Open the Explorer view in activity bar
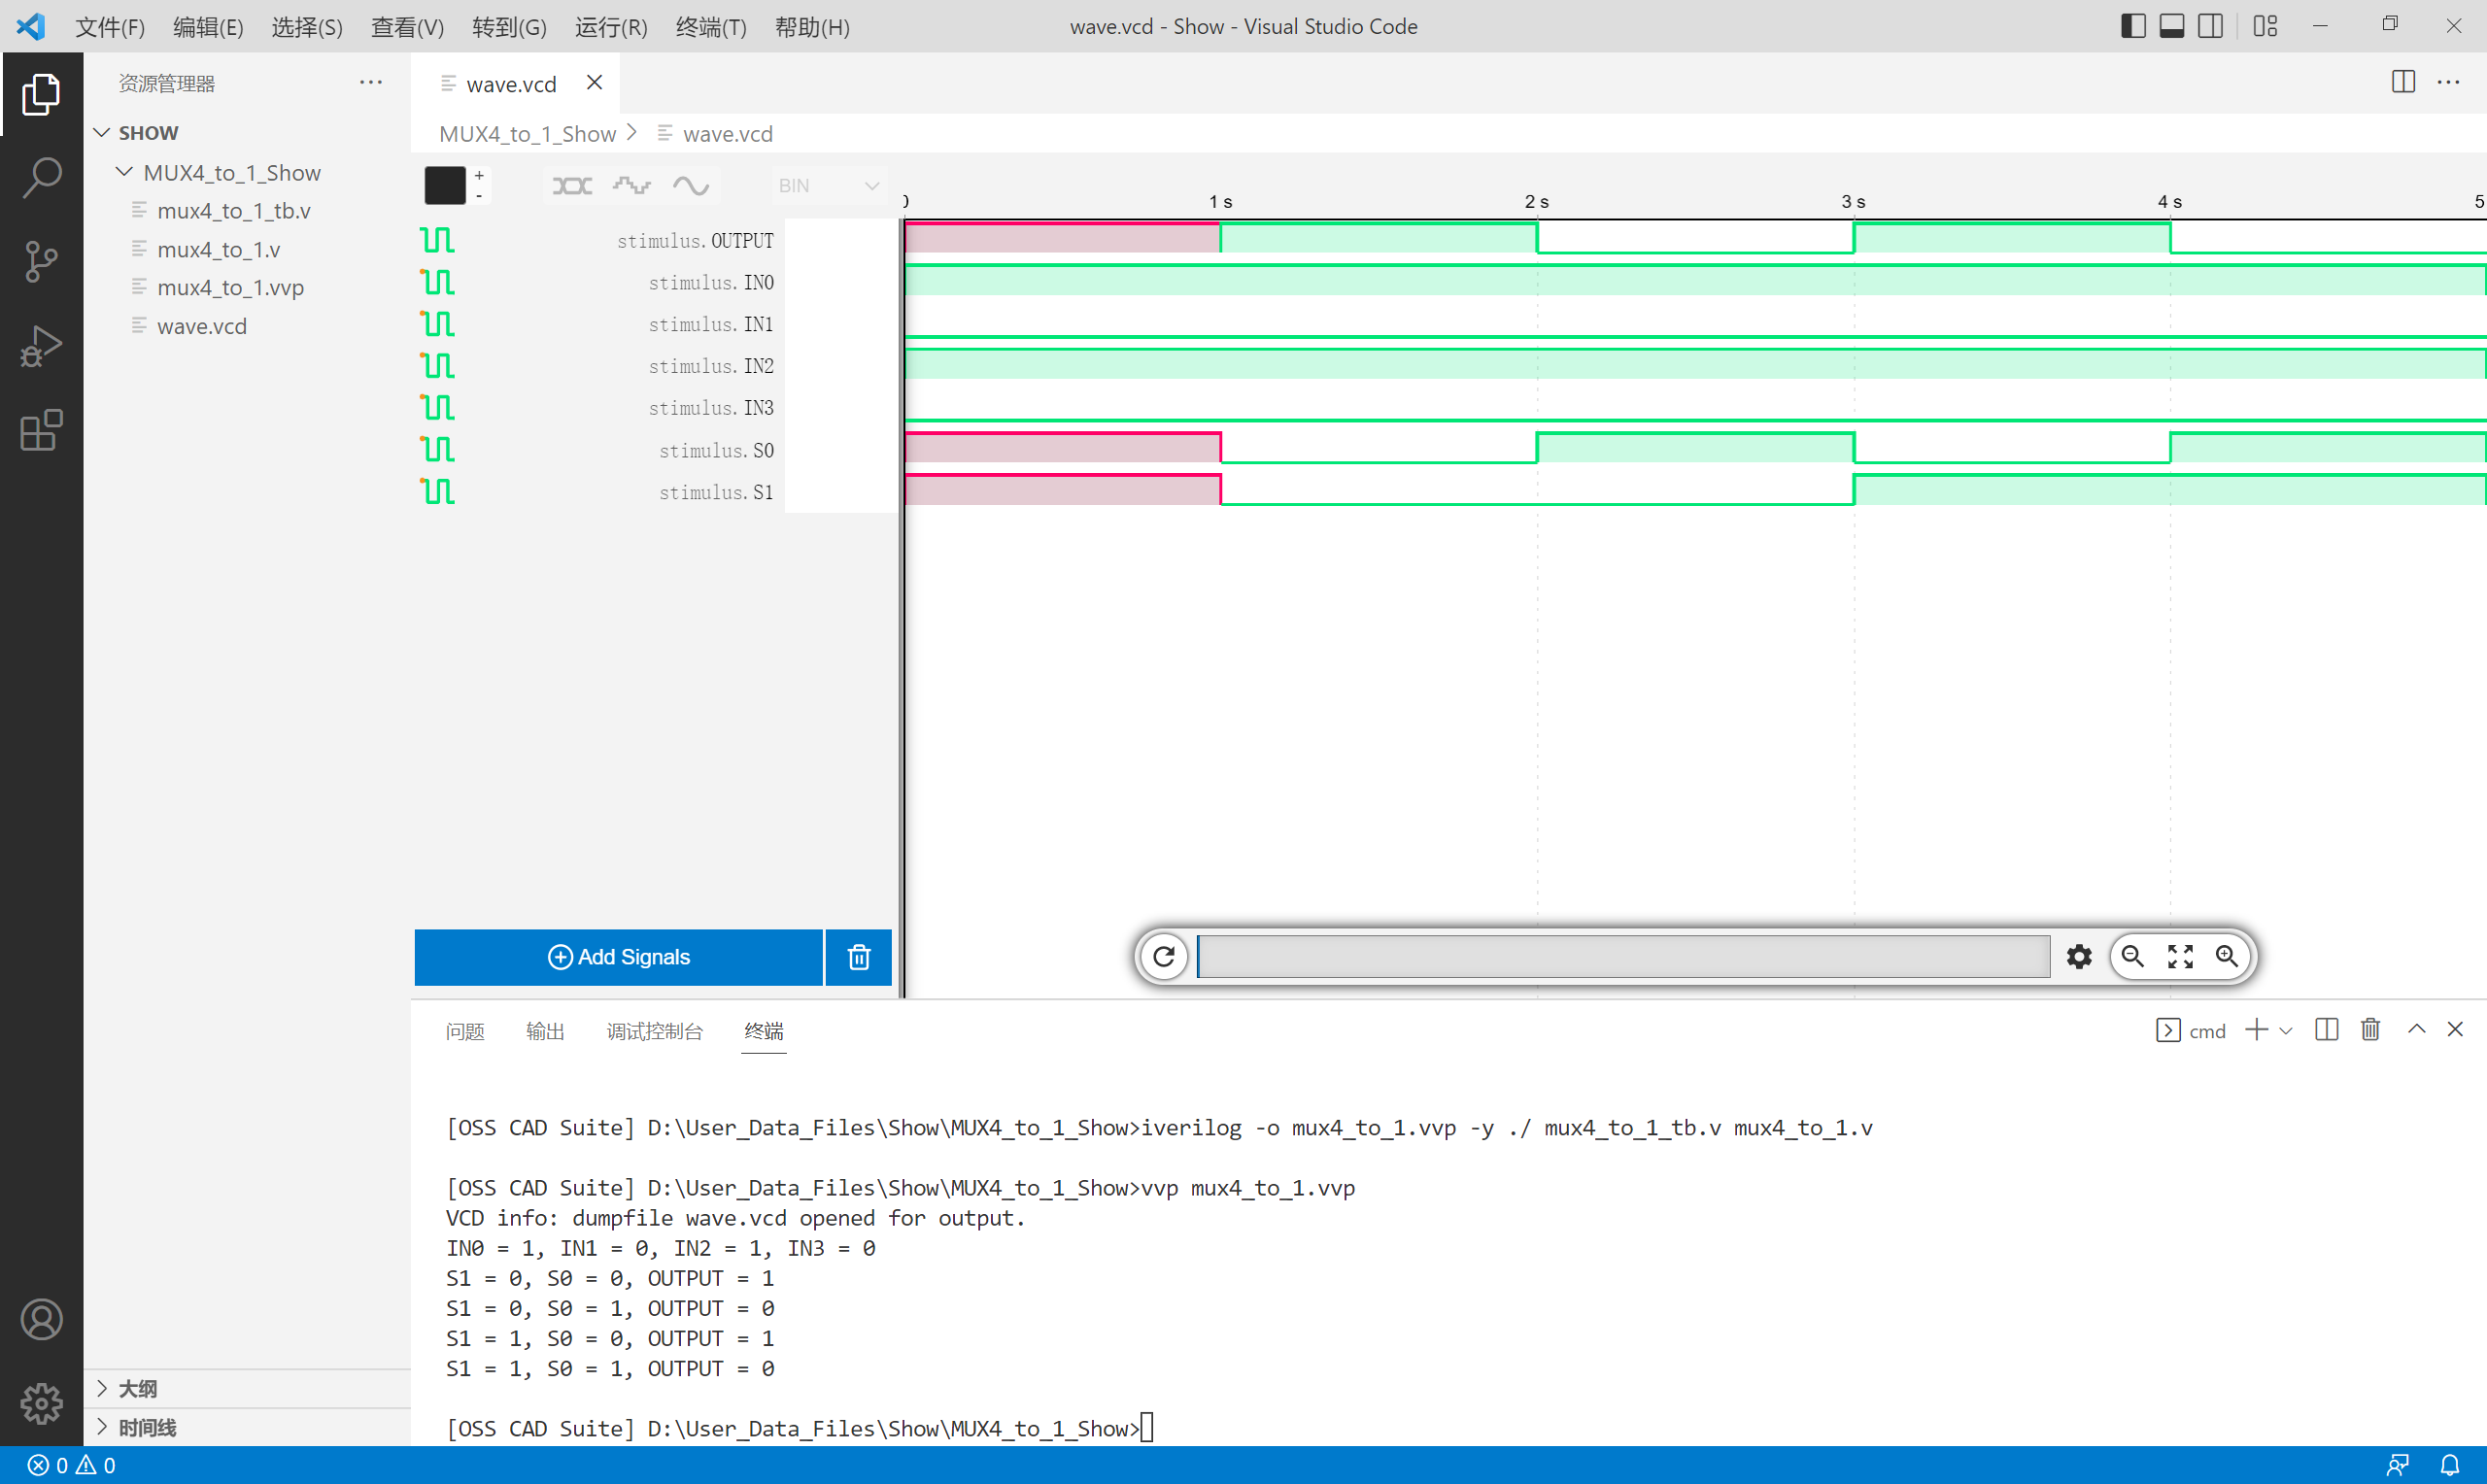The image size is (2487, 1484). (41, 95)
